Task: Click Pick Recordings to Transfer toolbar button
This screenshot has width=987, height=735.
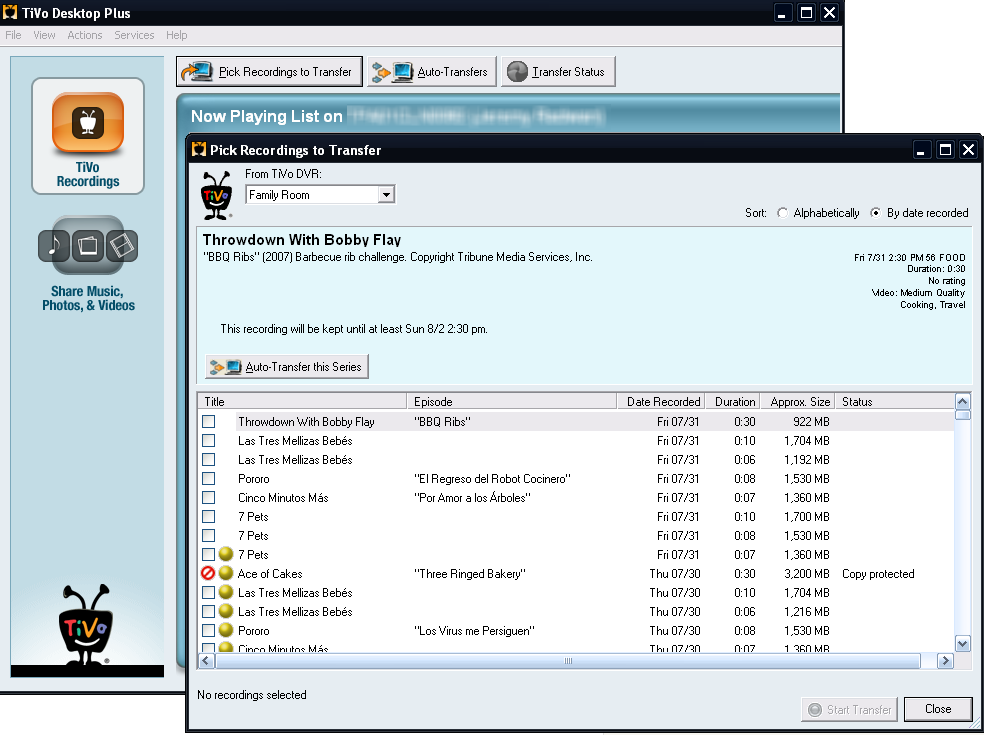Action: tap(269, 72)
